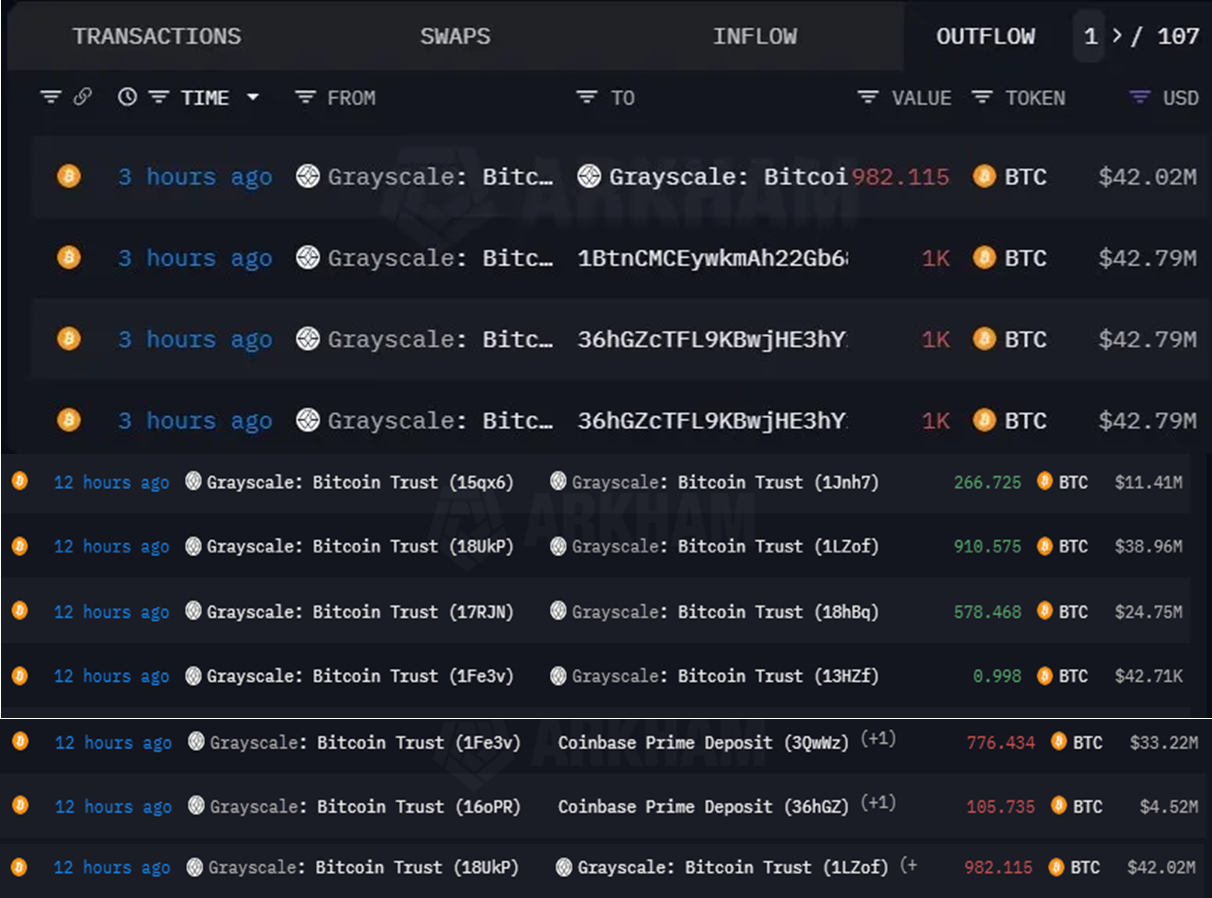Click the leftmost filter icon in header
The image size is (1212, 898).
[x=50, y=97]
